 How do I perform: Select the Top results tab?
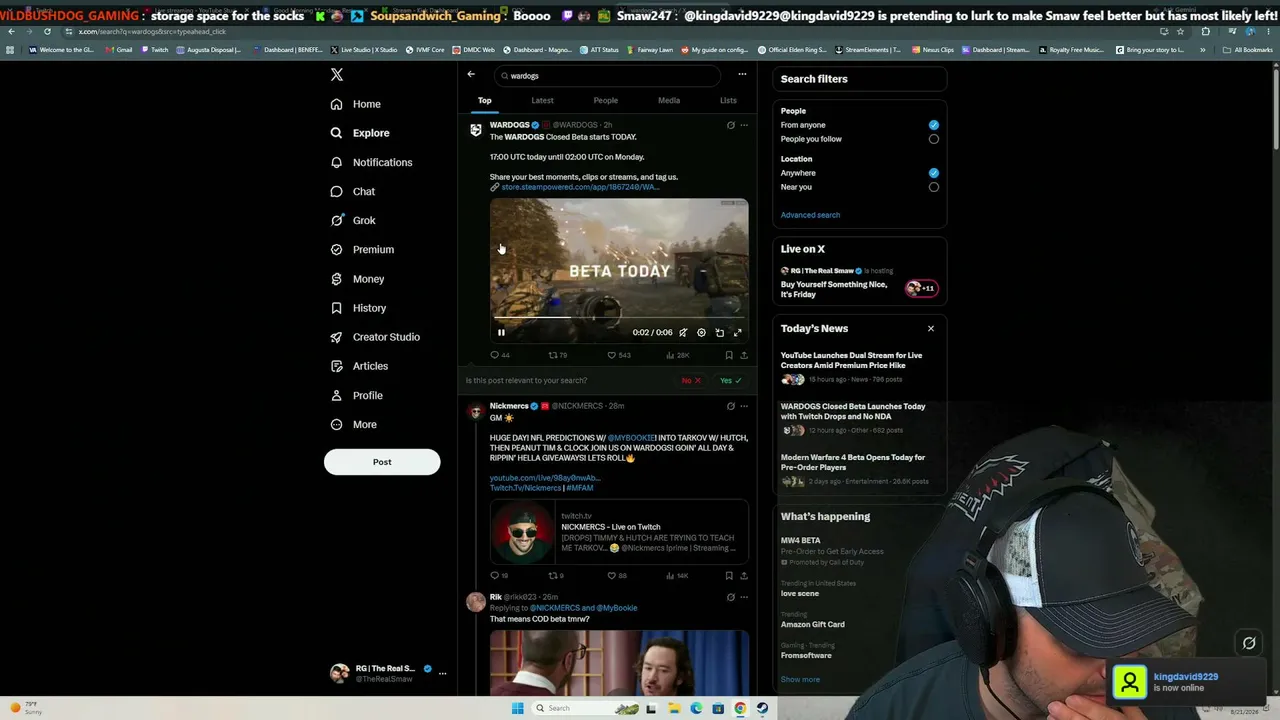[484, 100]
